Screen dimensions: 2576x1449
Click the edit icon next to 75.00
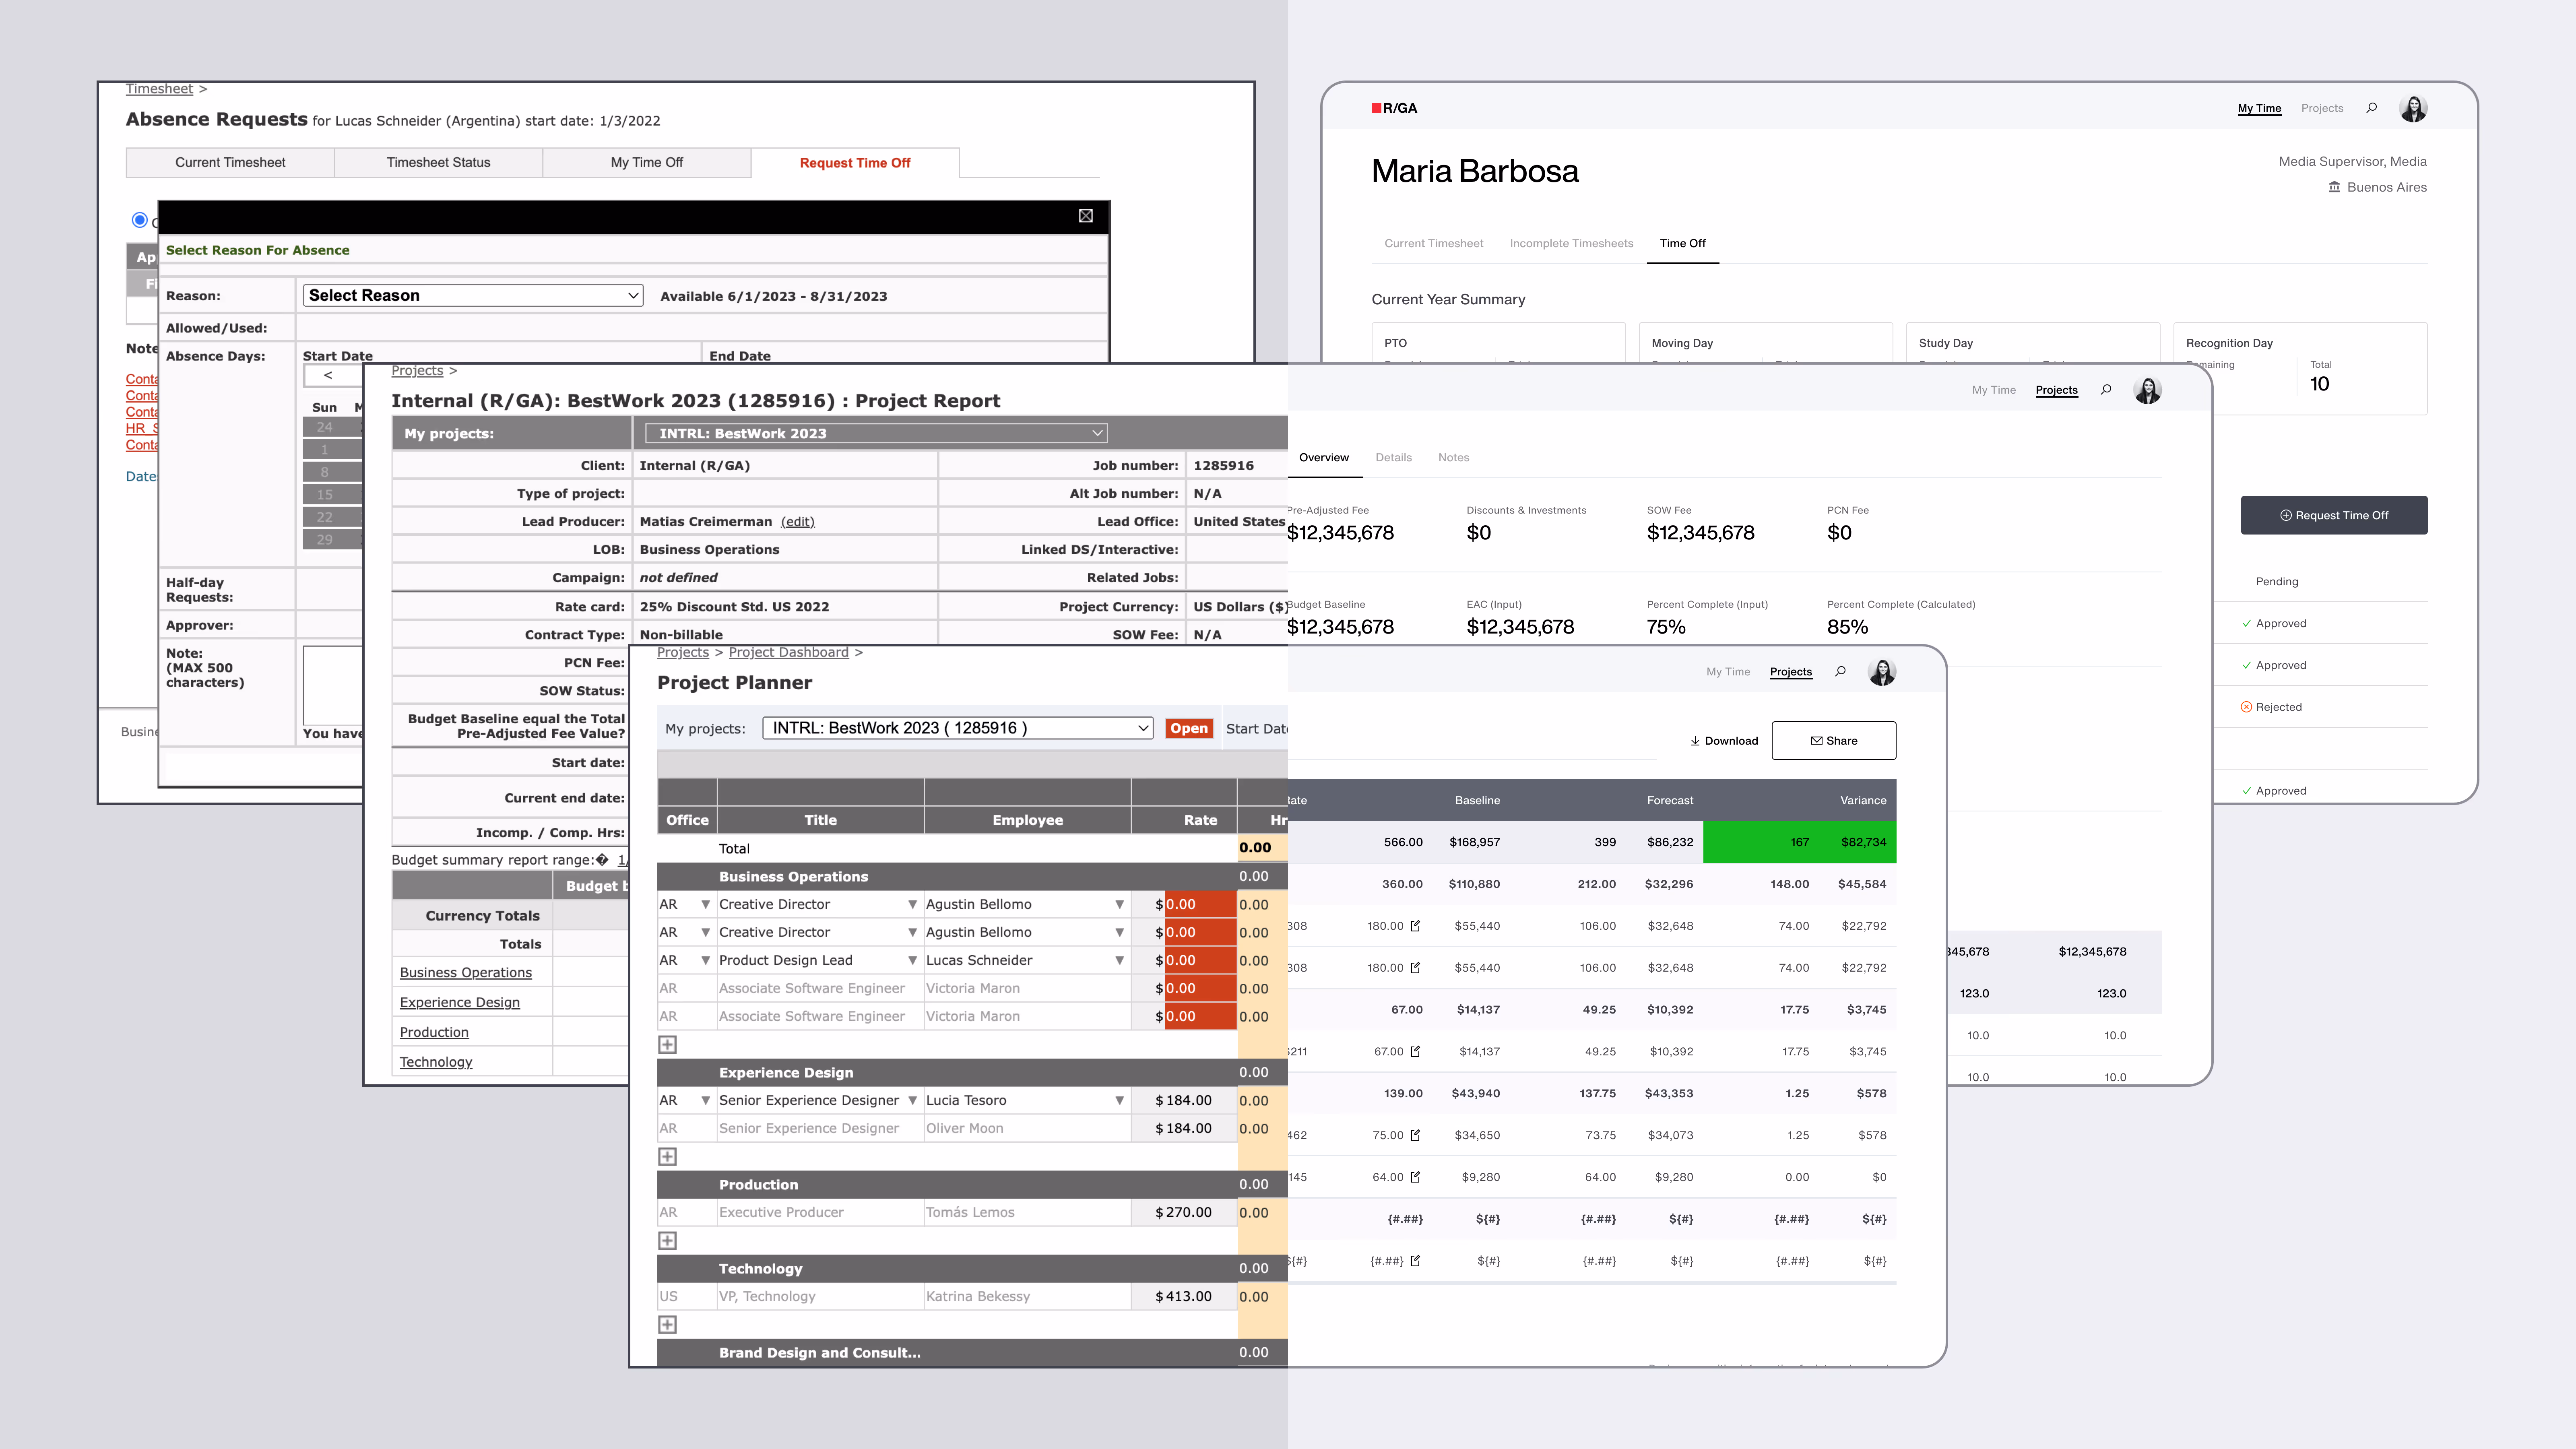pos(1415,1135)
